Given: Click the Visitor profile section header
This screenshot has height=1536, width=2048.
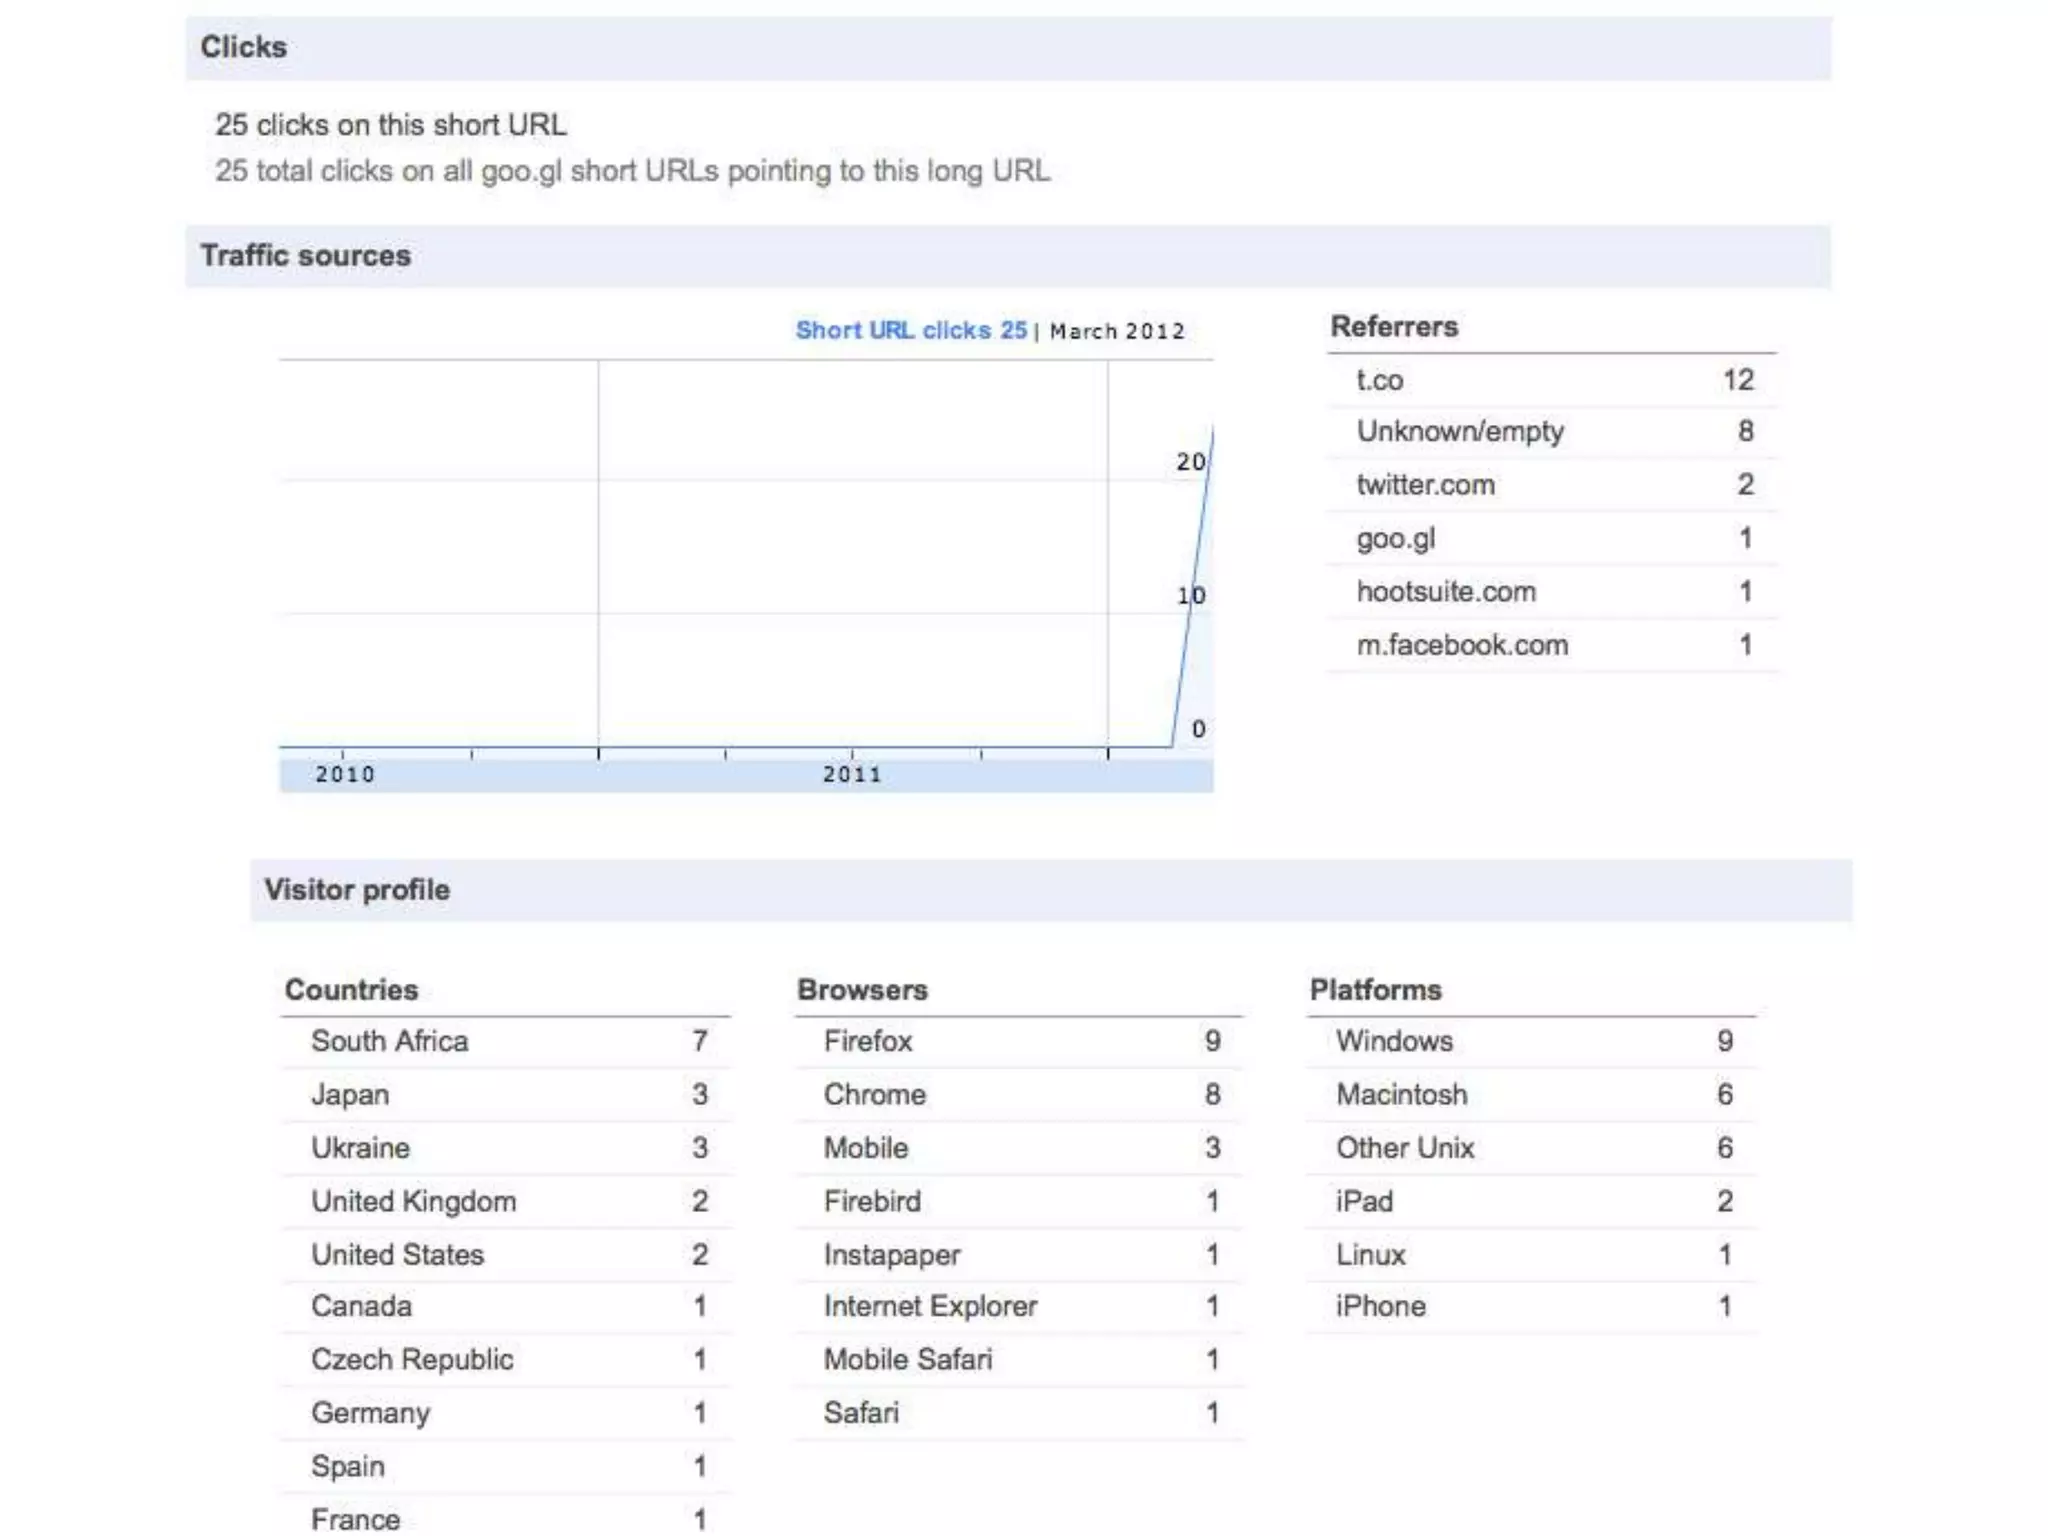Looking at the screenshot, I should coord(357,890).
